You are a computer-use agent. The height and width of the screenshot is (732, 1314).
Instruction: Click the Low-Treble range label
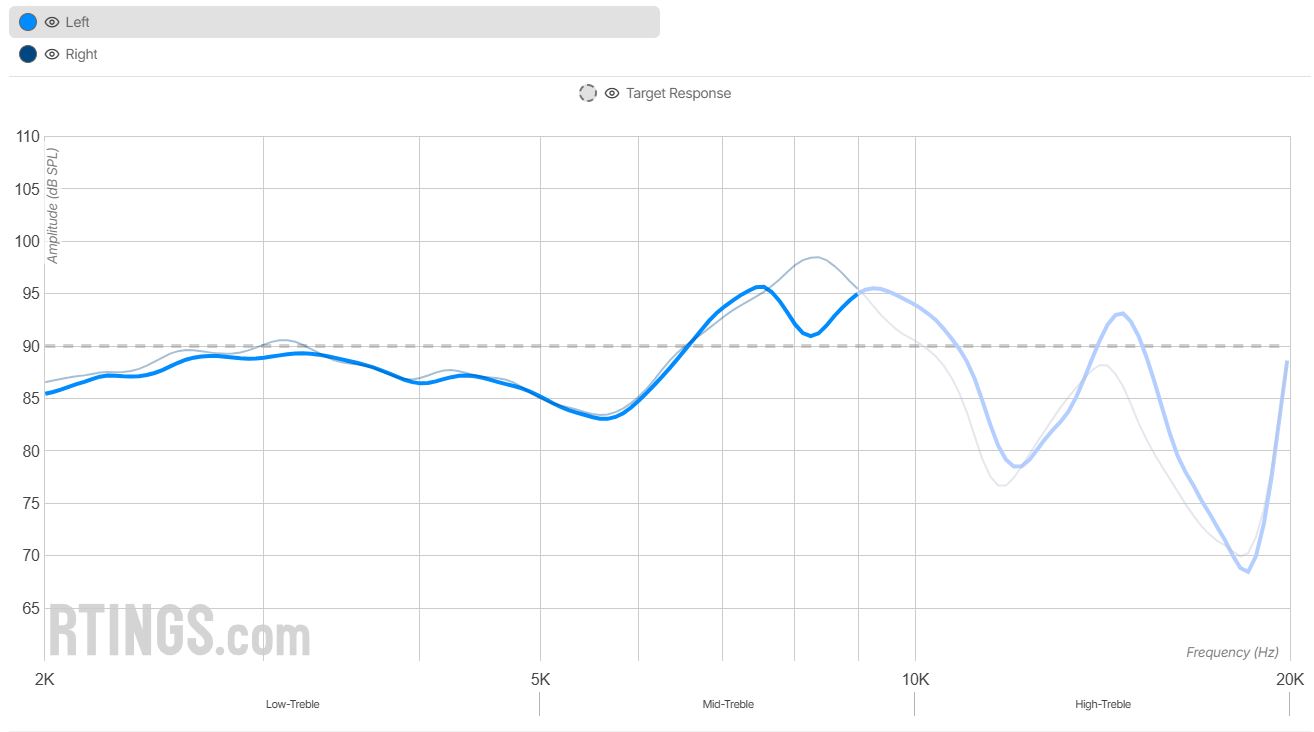click(292, 704)
